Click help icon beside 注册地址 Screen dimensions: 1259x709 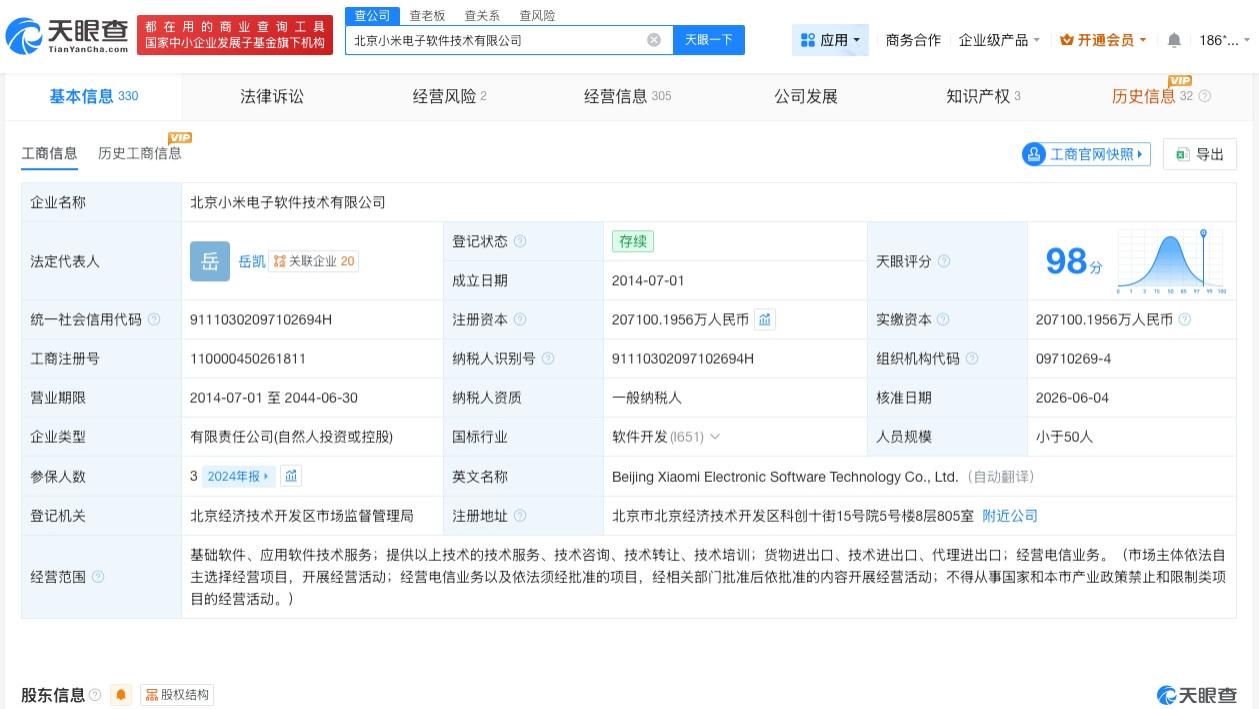(x=520, y=516)
